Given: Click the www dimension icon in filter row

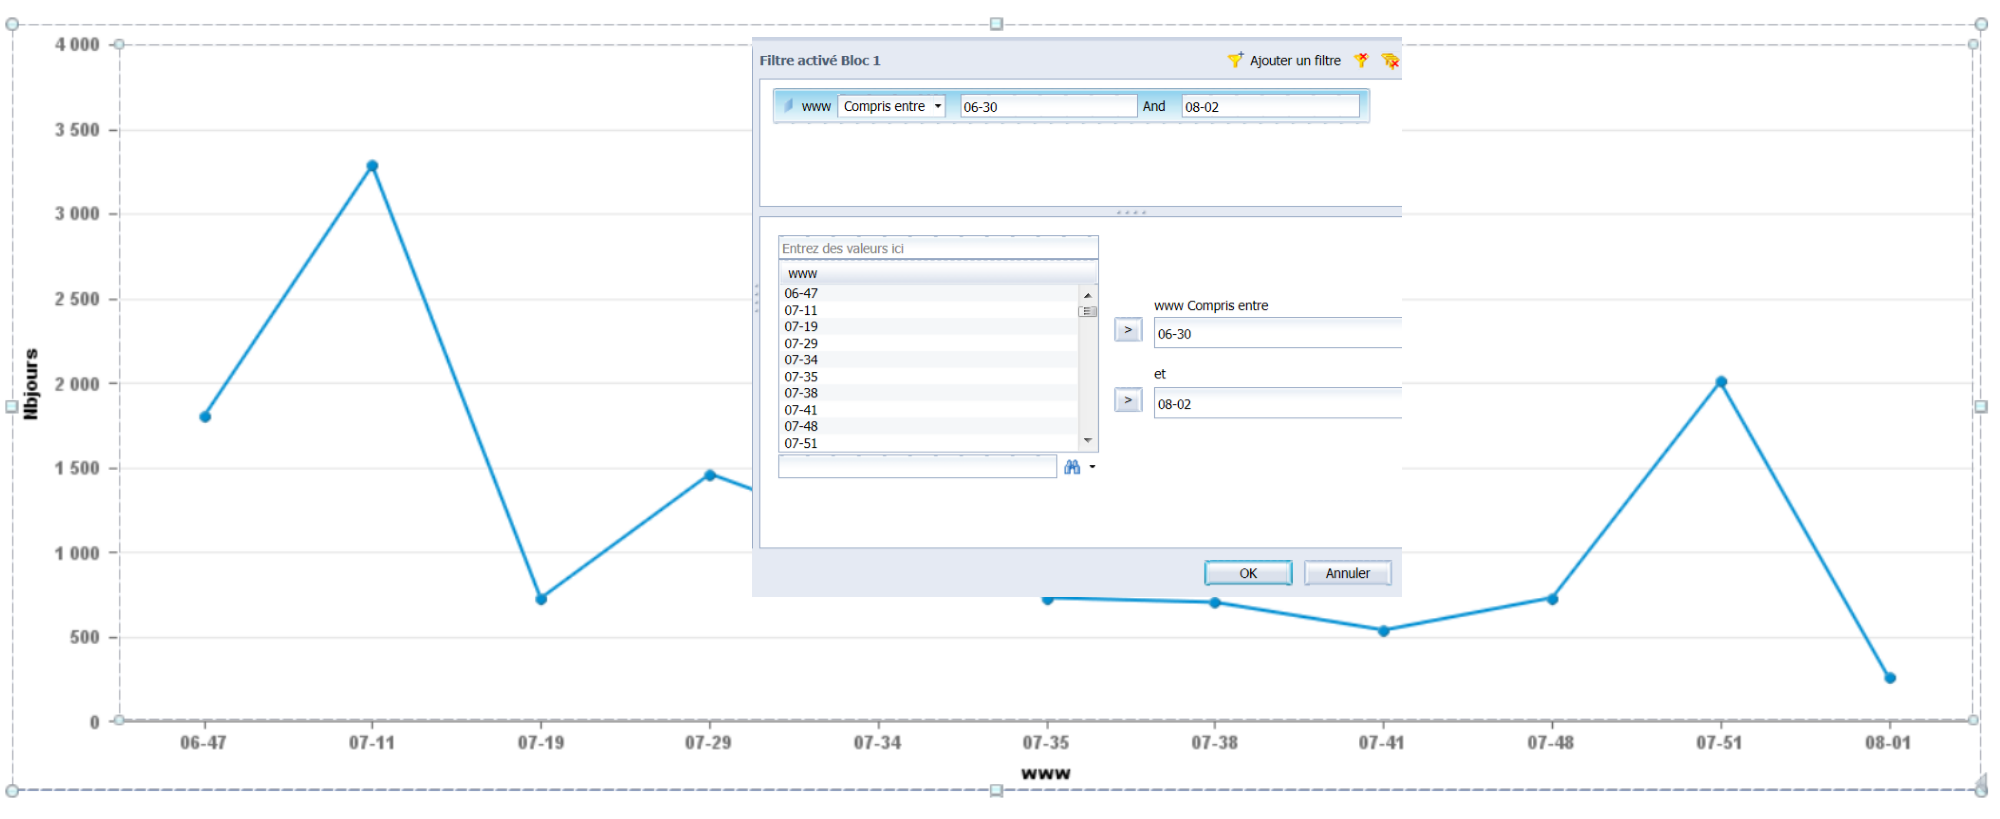Looking at the screenshot, I should pyautogui.click(x=788, y=105).
